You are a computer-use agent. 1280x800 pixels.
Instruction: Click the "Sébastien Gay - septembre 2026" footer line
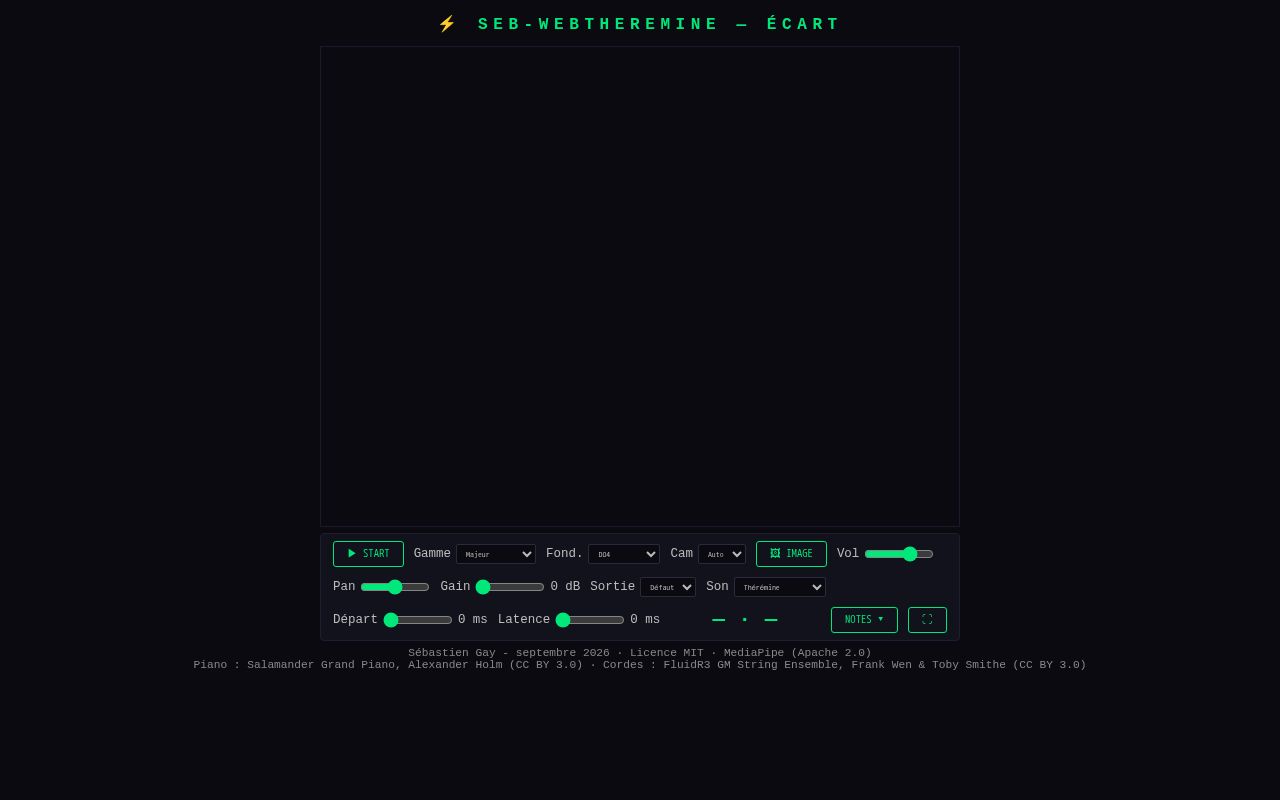click(x=640, y=653)
